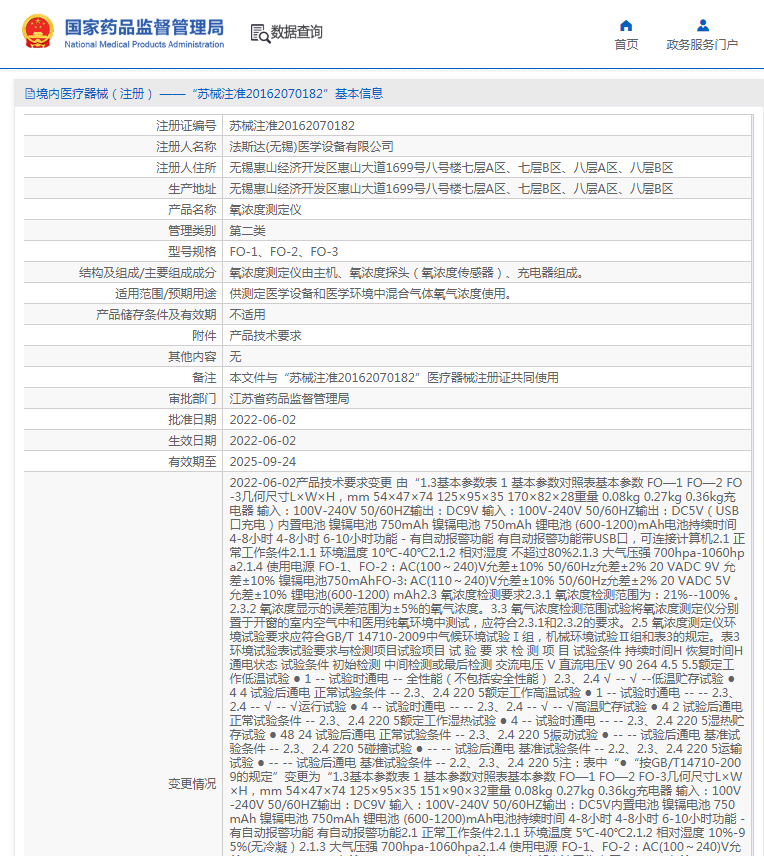Viewport: 764px width, 856px height.
Task: Click the 首页 home icon
Action: [x=626, y=26]
